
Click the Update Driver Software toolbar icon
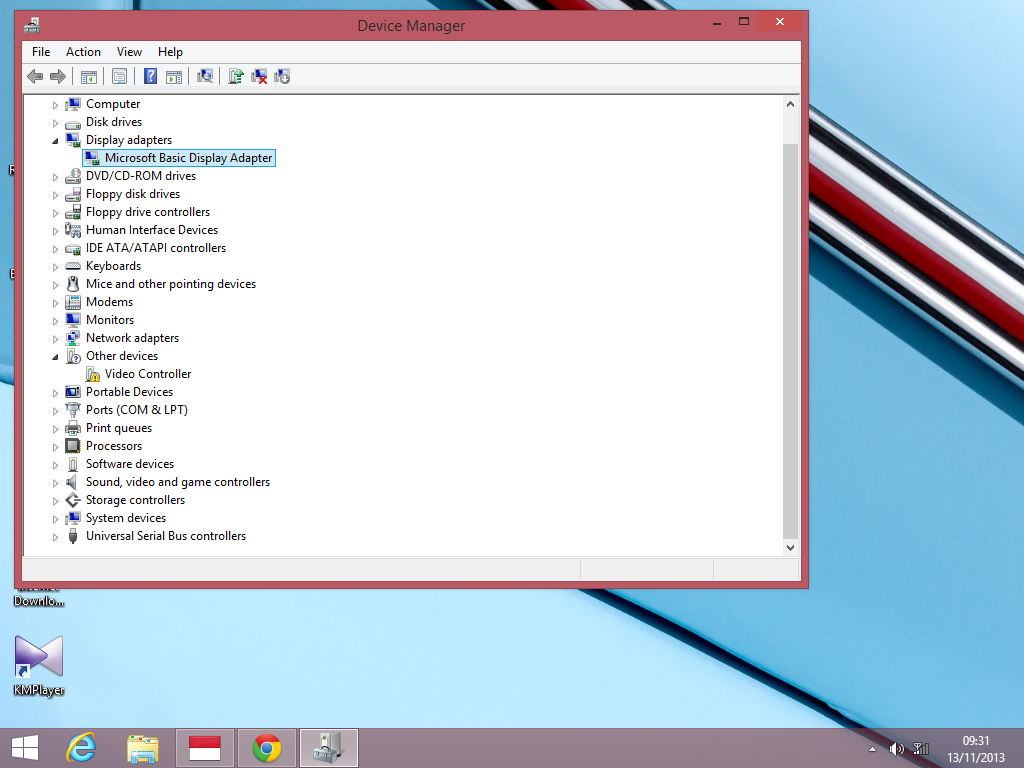pyautogui.click(x=236, y=76)
